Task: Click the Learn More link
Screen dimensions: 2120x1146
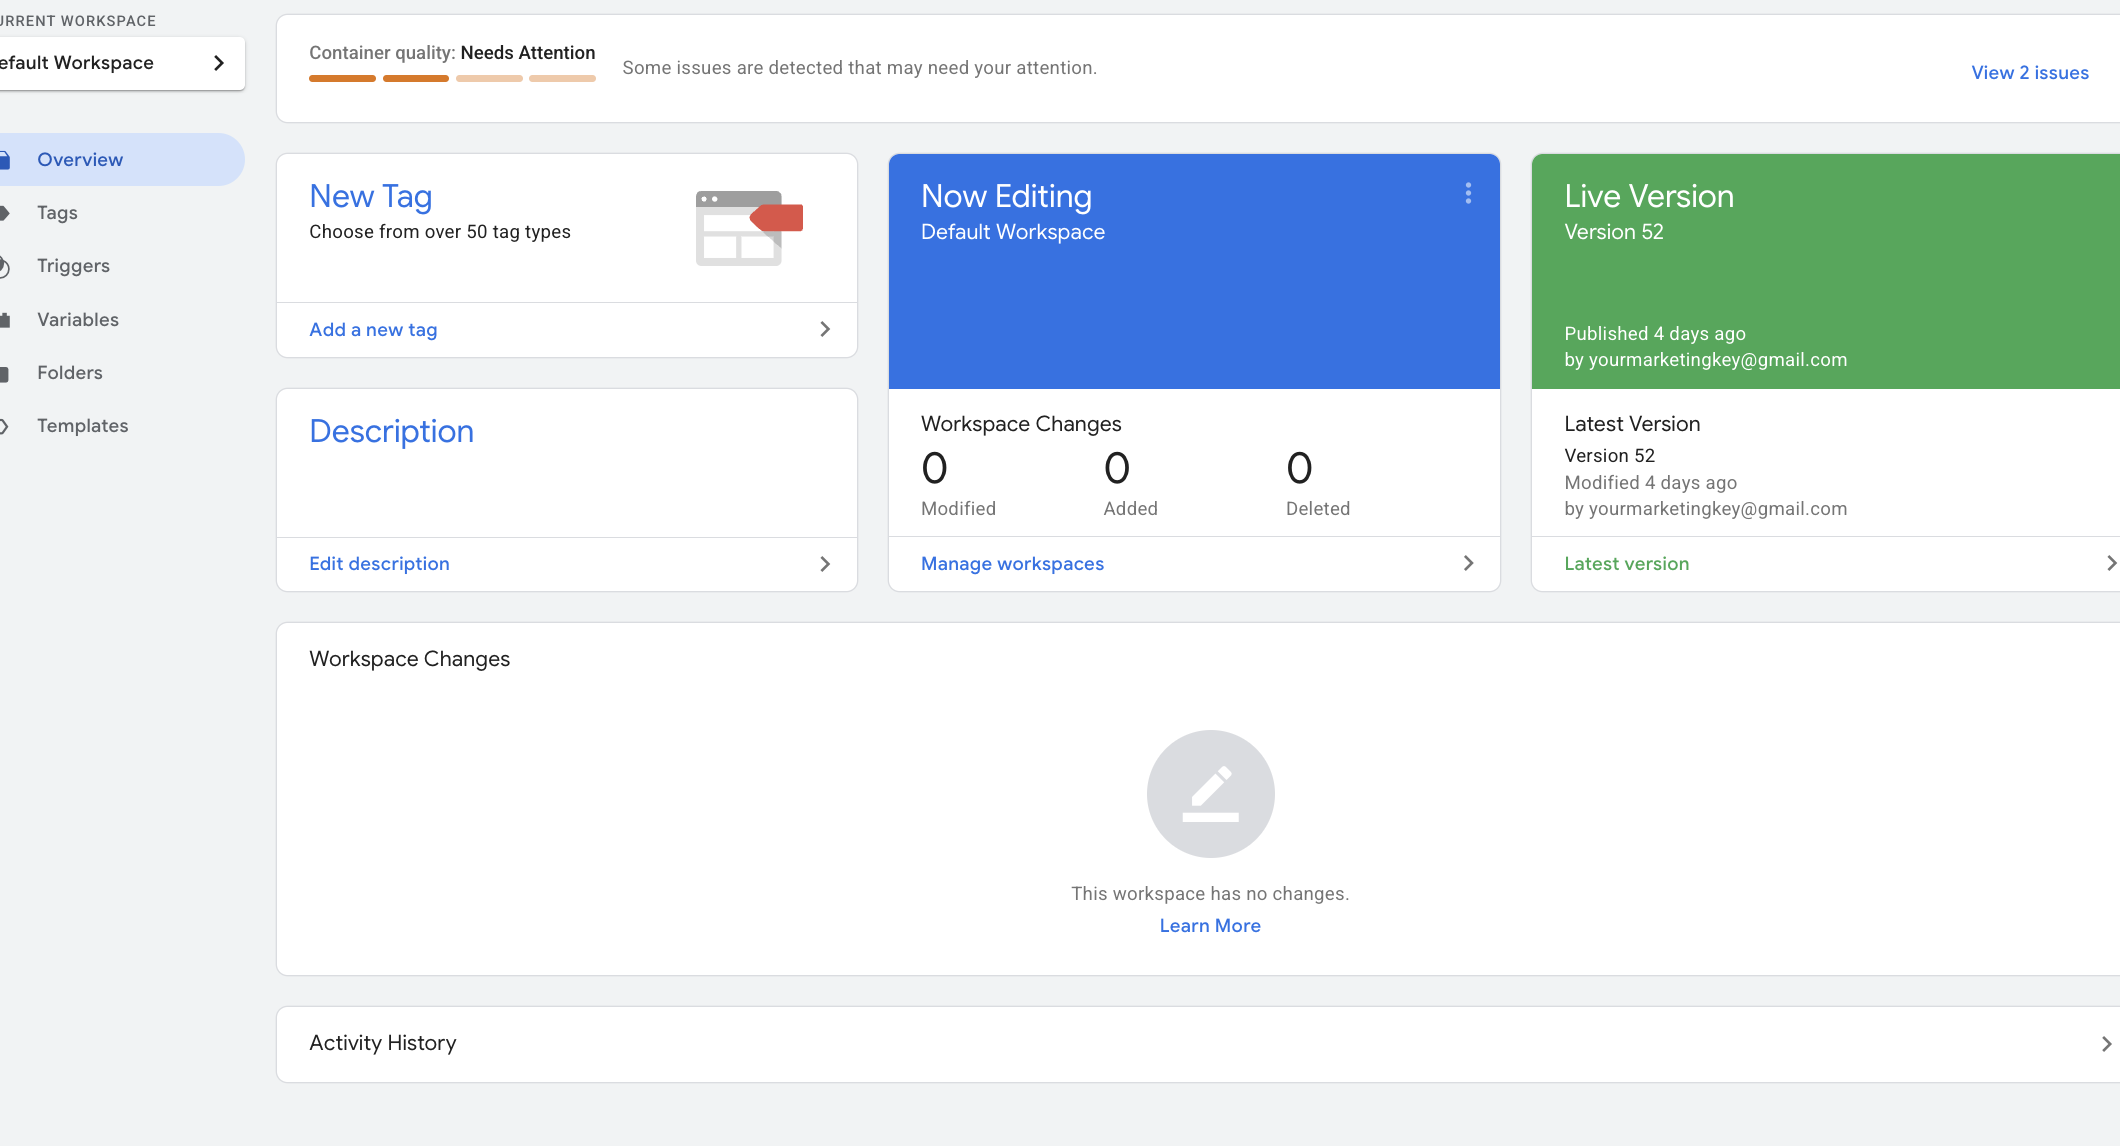Action: click(1209, 926)
